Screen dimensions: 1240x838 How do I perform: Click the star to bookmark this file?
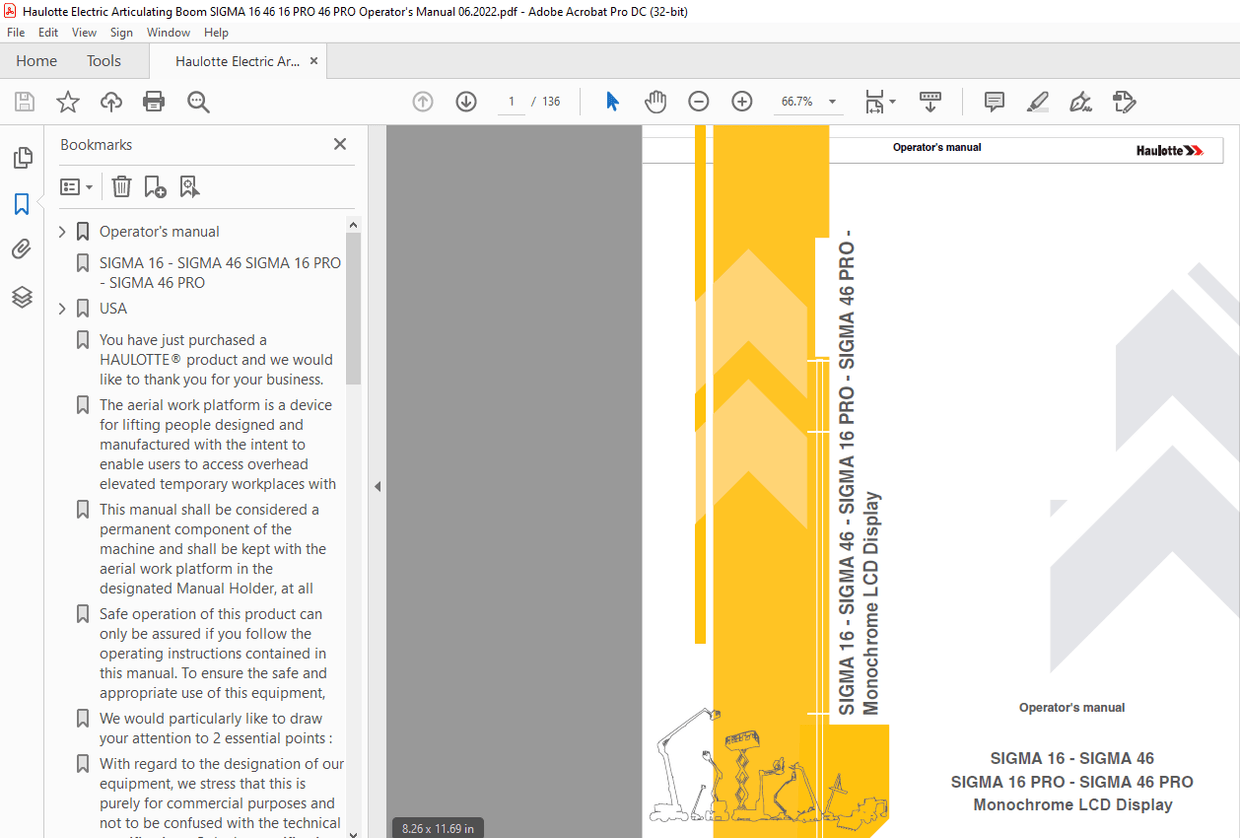[67, 101]
